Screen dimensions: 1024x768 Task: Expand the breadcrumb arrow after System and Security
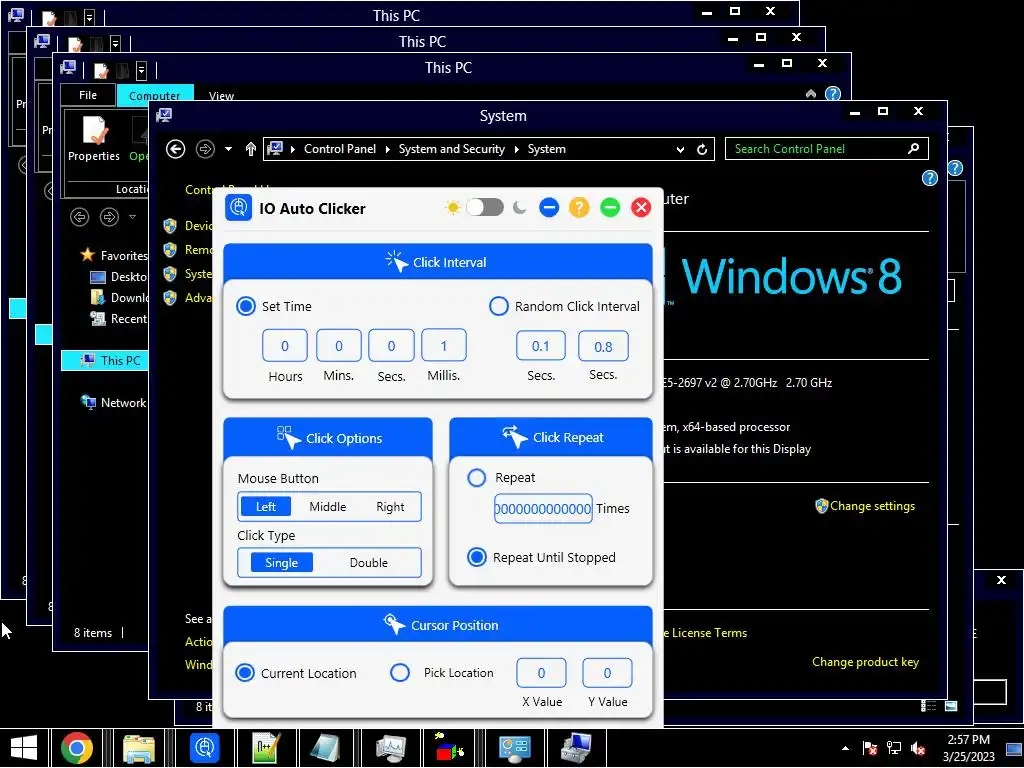tap(517, 149)
